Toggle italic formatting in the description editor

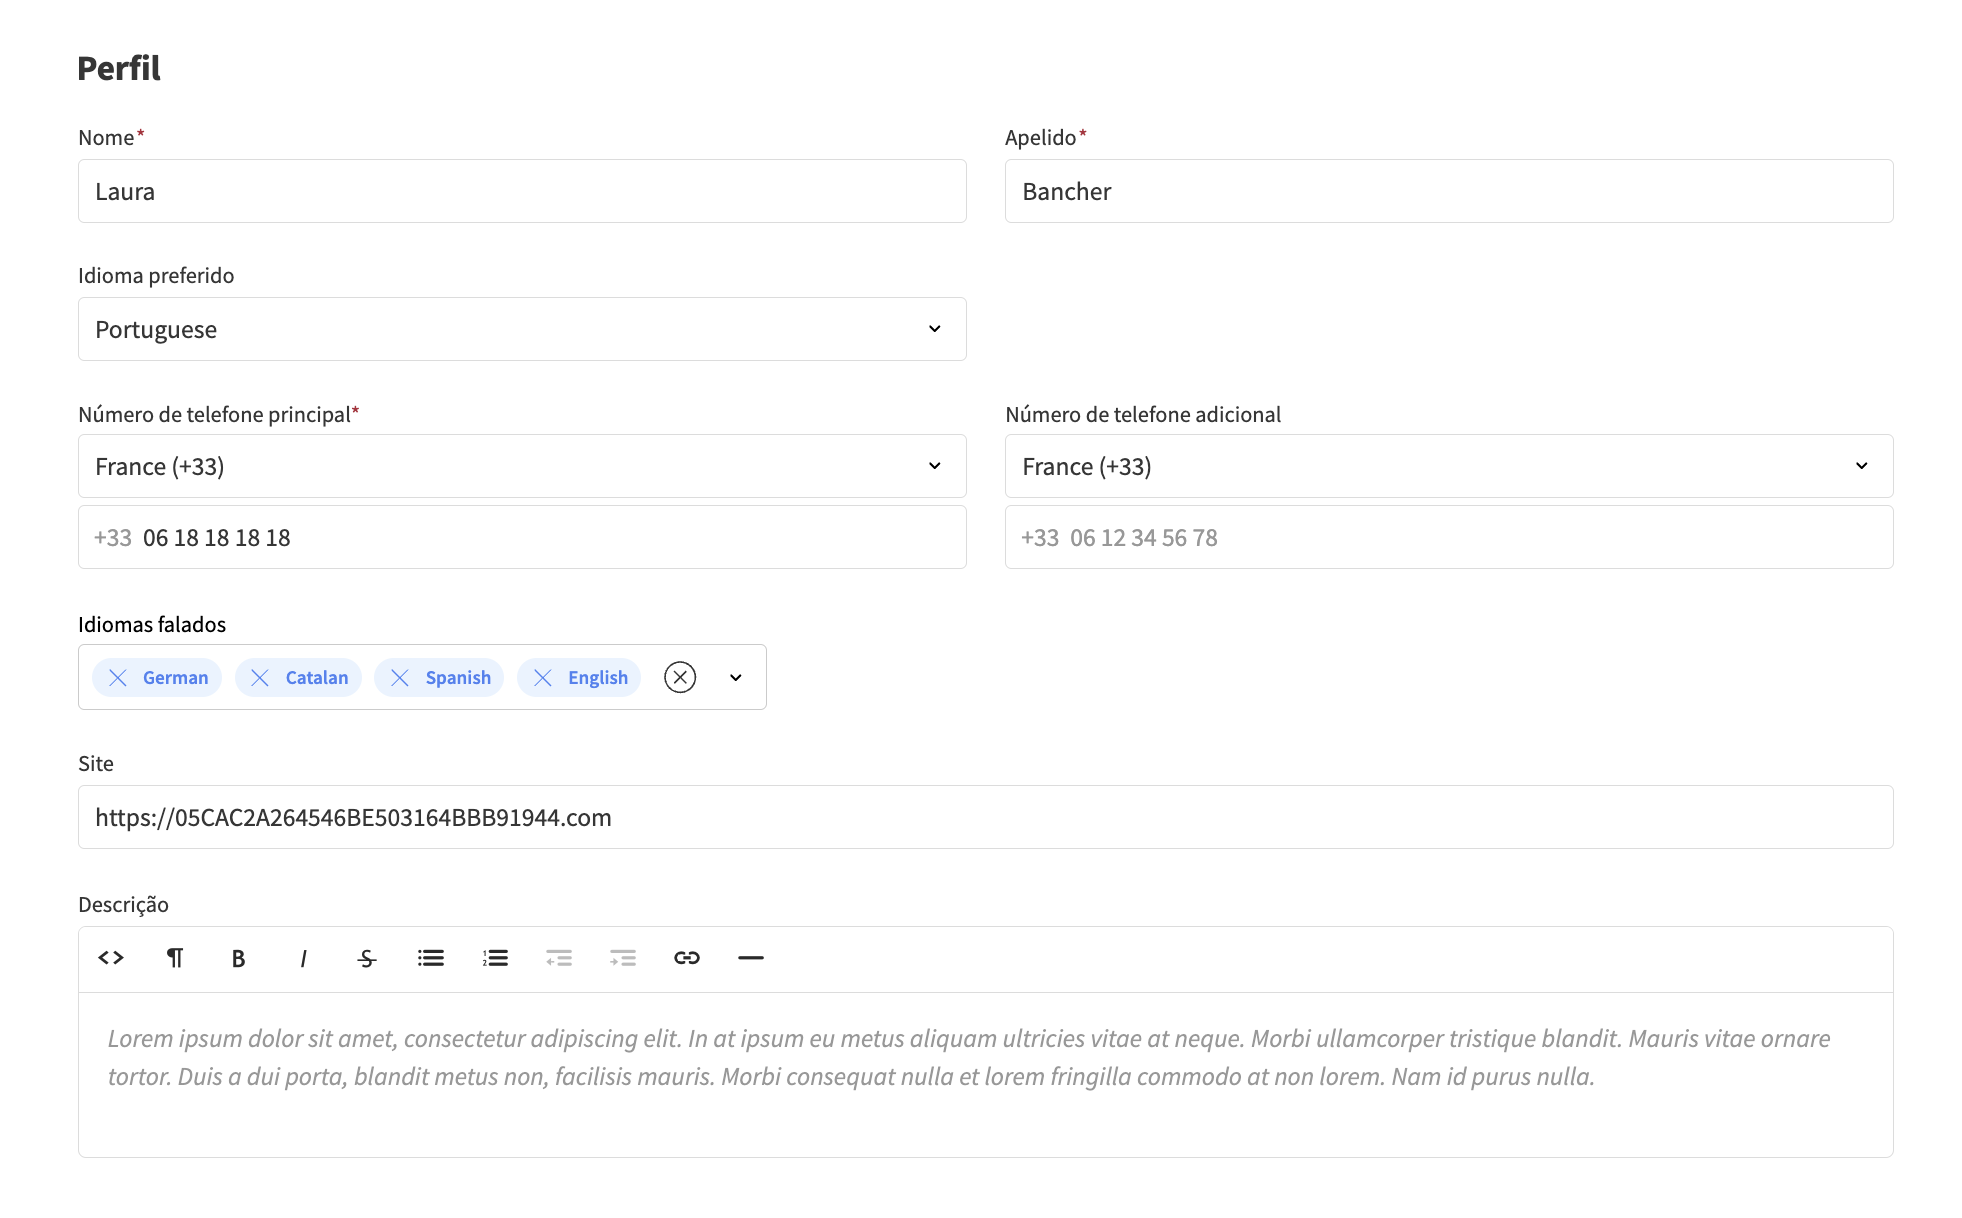click(x=302, y=958)
